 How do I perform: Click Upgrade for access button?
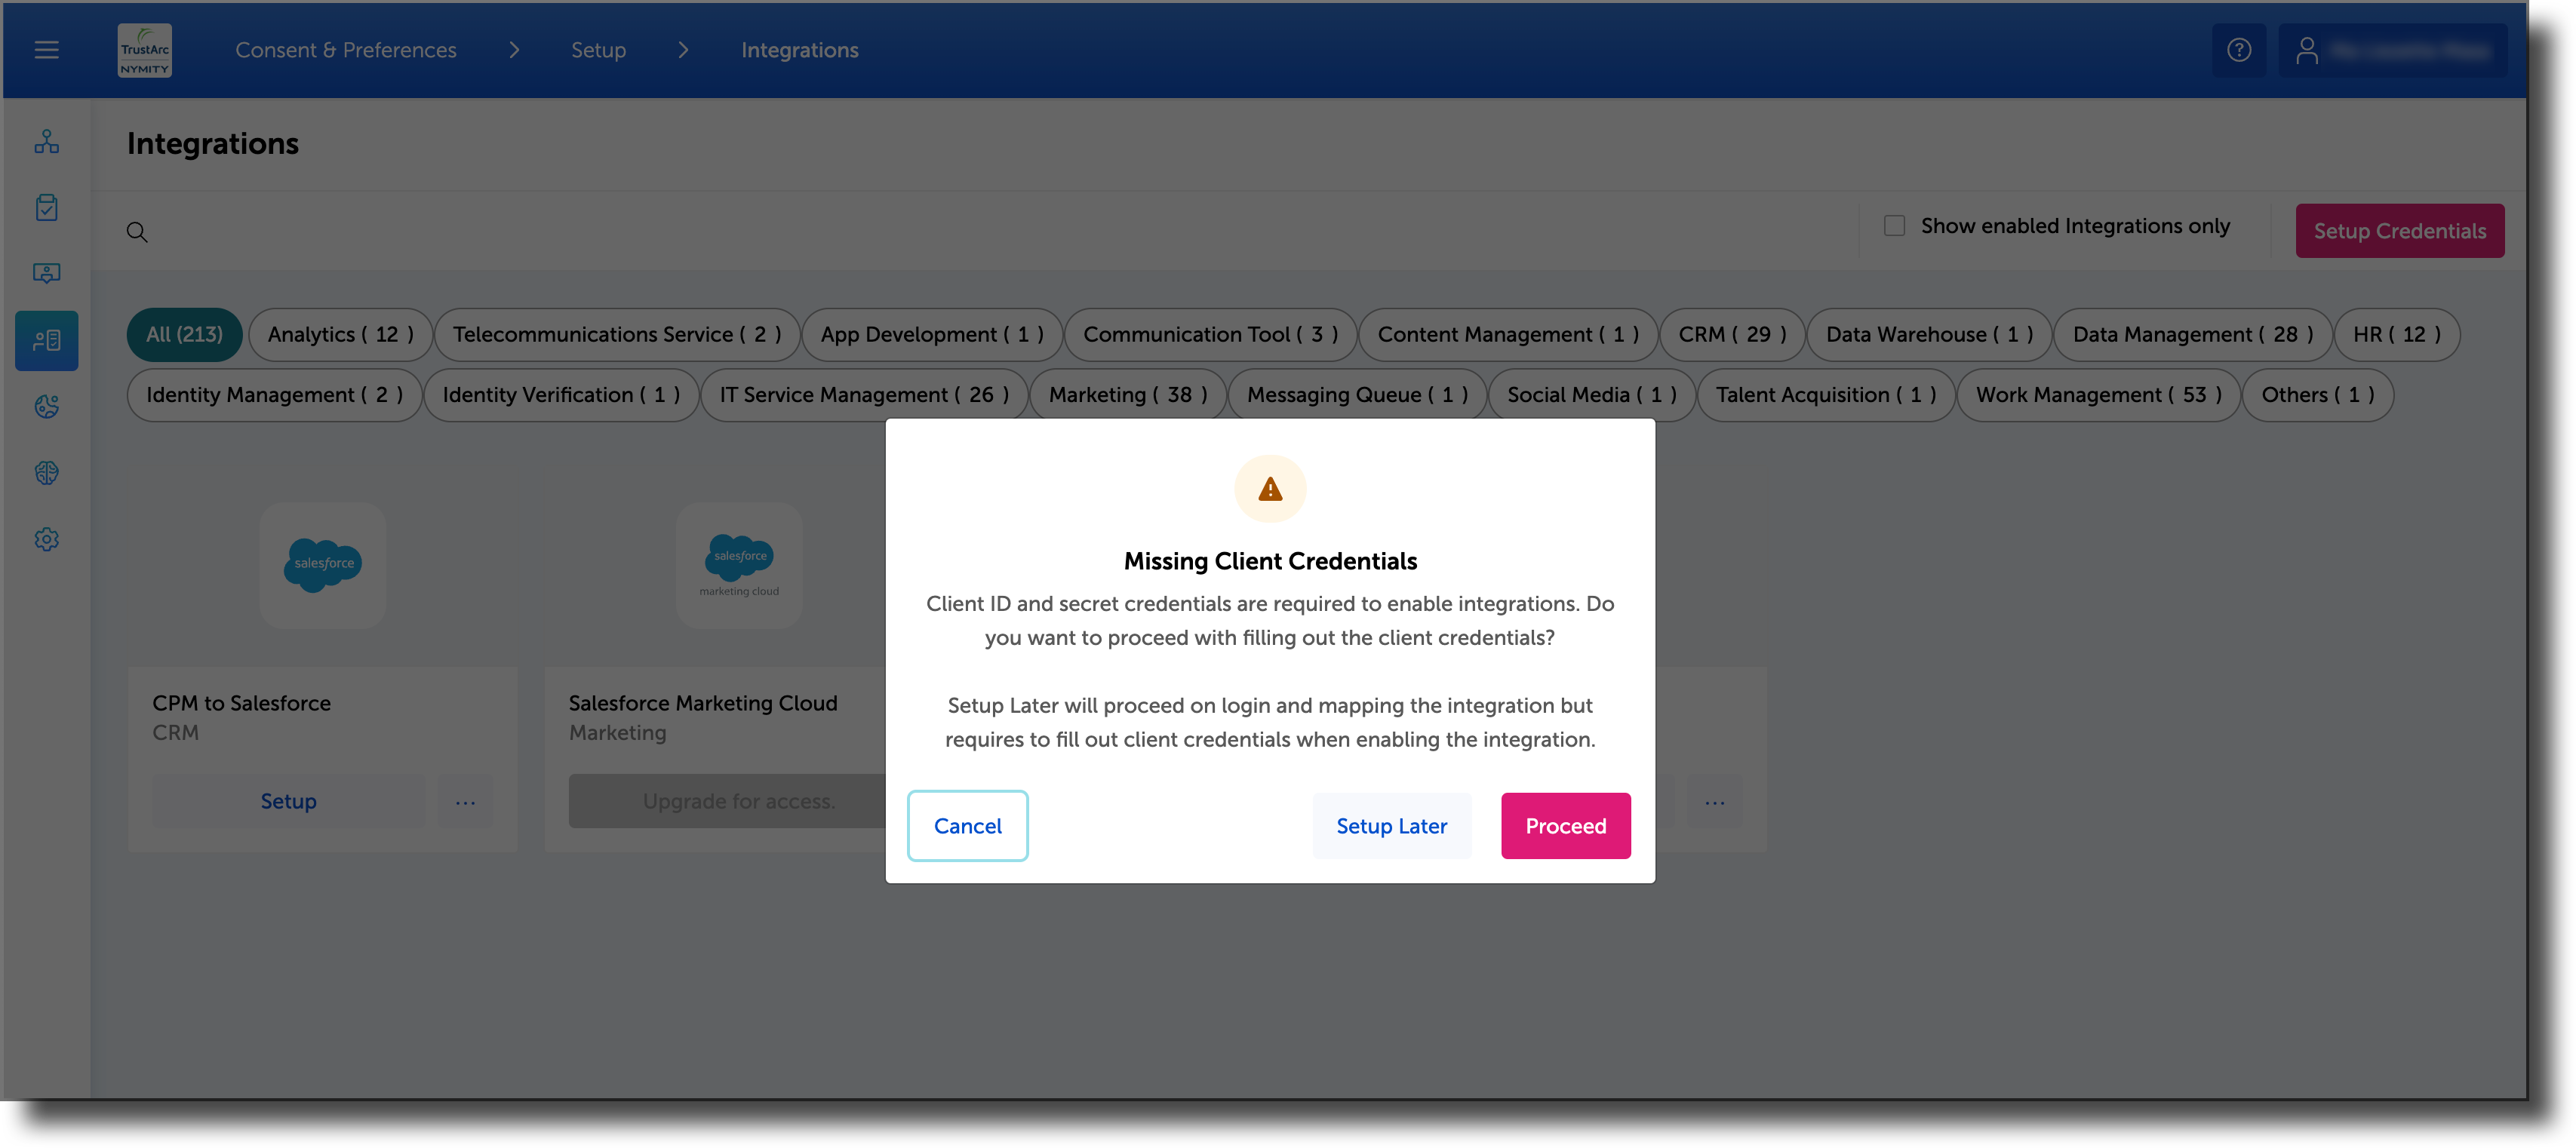coord(727,801)
